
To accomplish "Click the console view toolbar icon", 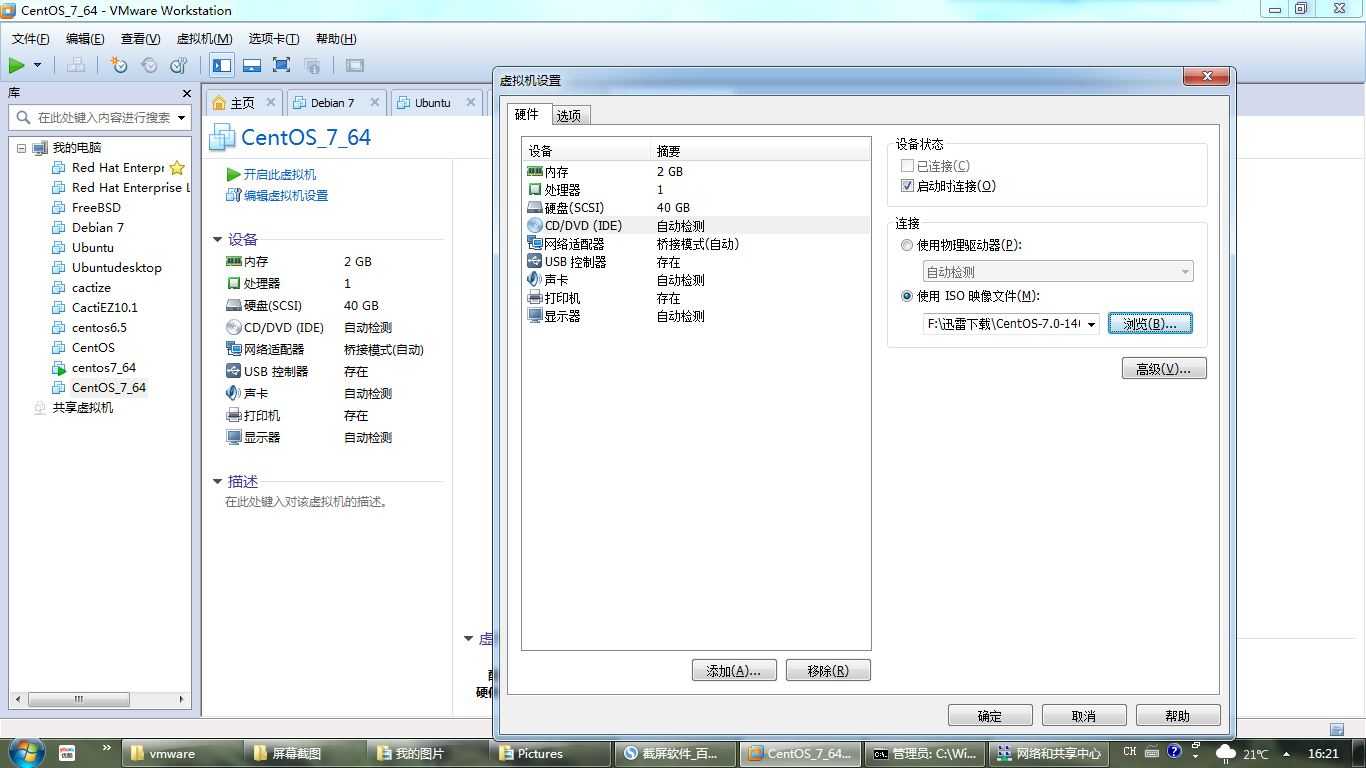I will 355,65.
